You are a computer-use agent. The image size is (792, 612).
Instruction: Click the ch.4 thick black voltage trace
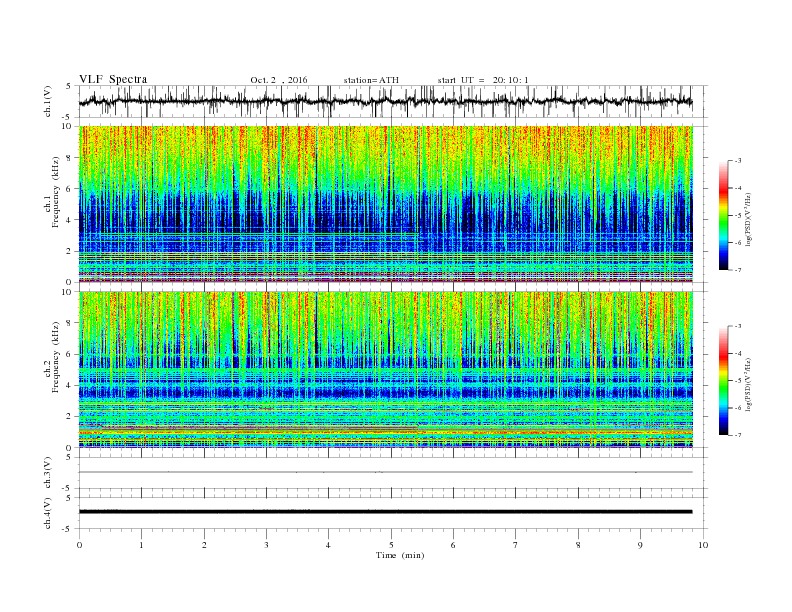pyautogui.click(x=385, y=512)
